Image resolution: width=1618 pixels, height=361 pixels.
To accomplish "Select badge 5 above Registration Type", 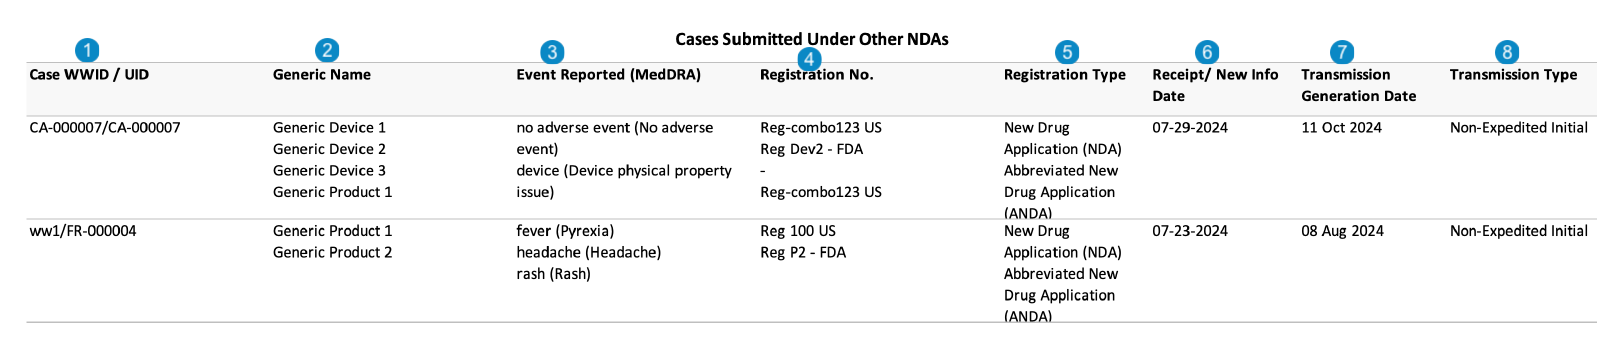I will [1067, 52].
